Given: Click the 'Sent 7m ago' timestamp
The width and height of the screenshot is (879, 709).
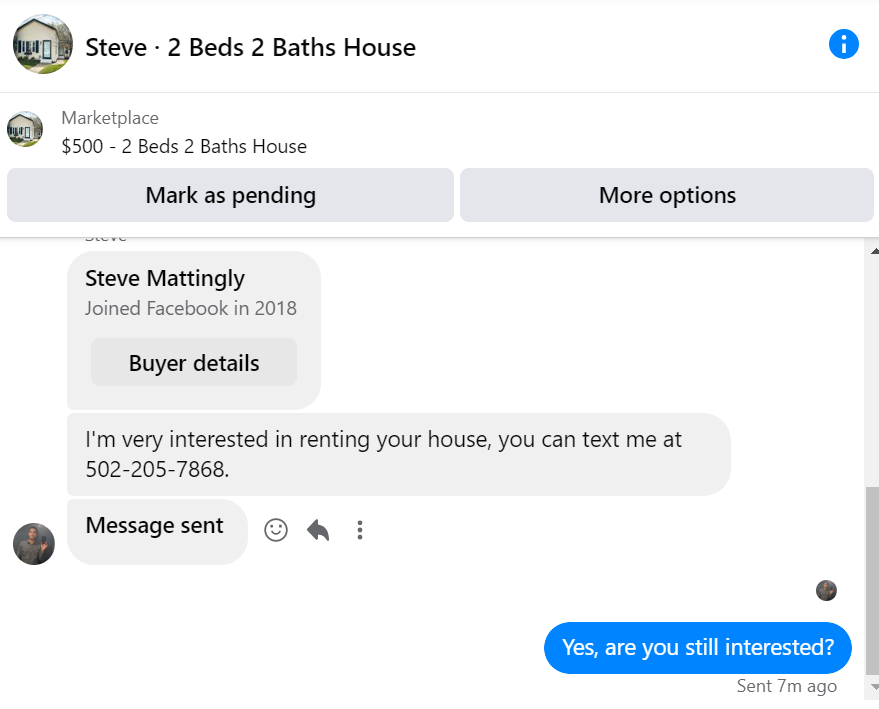Looking at the screenshot, I should 786,686.
